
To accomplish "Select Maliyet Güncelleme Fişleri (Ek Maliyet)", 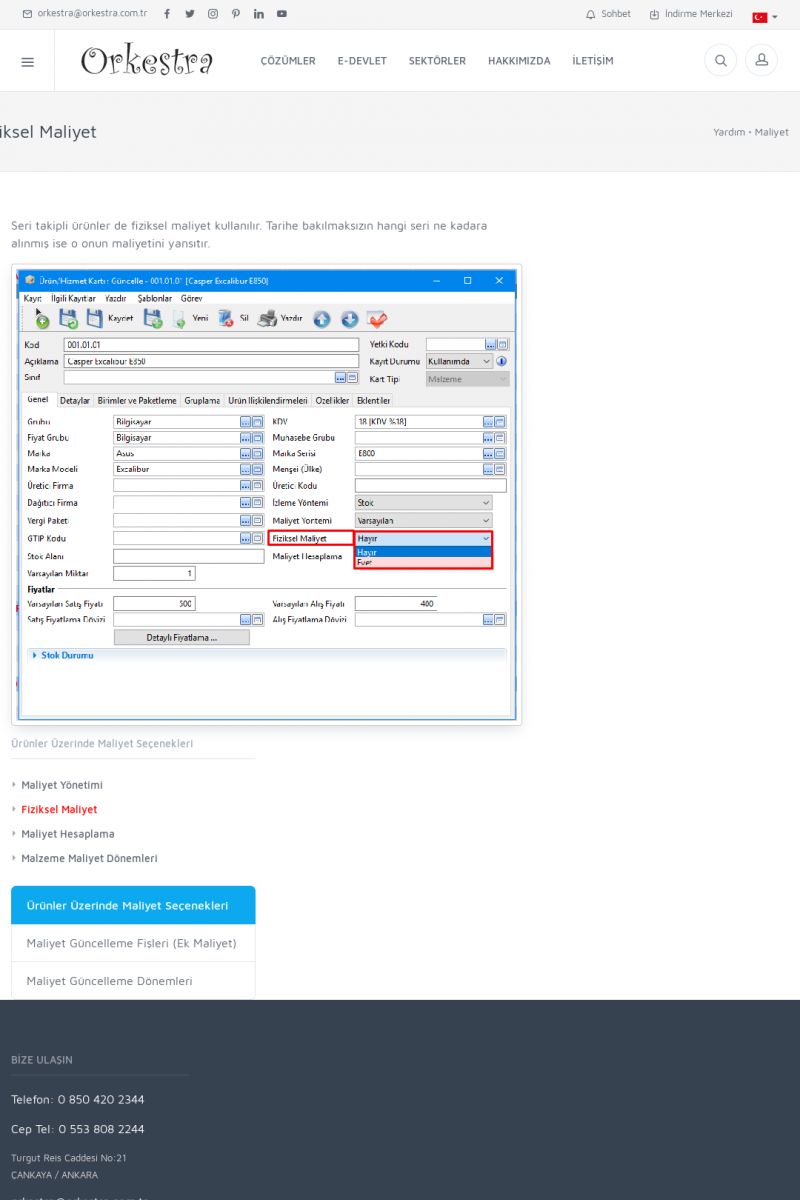I will coord(132,943).
